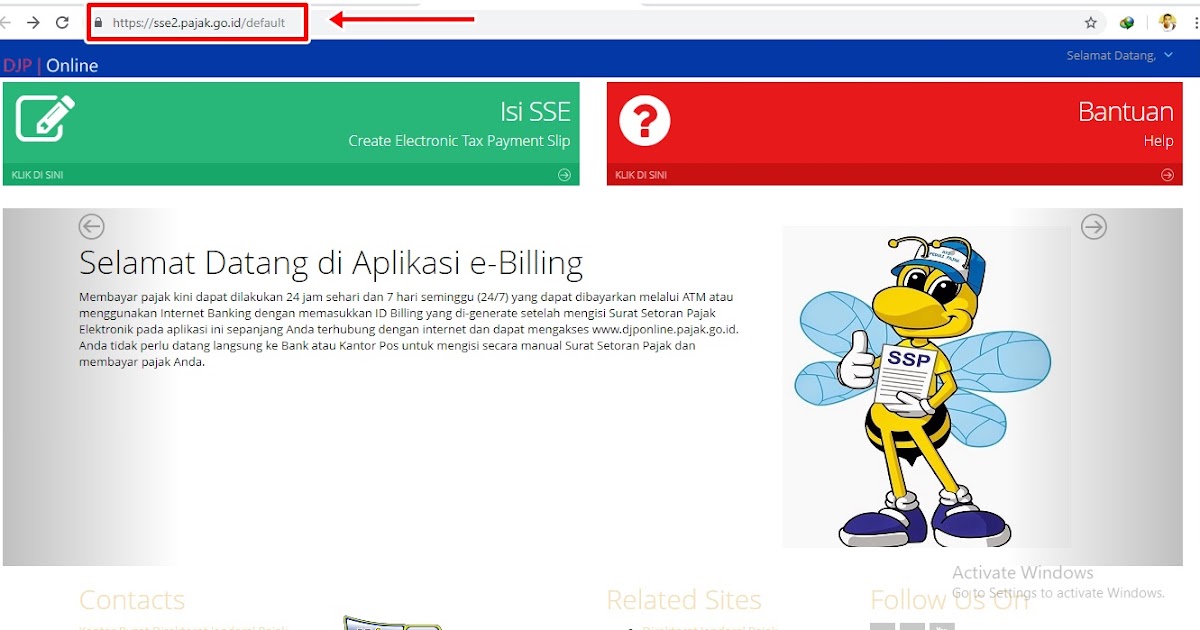Click the carousel next arrow icon
Screen dimensions: 1200x630
(x=1094, y=227)
